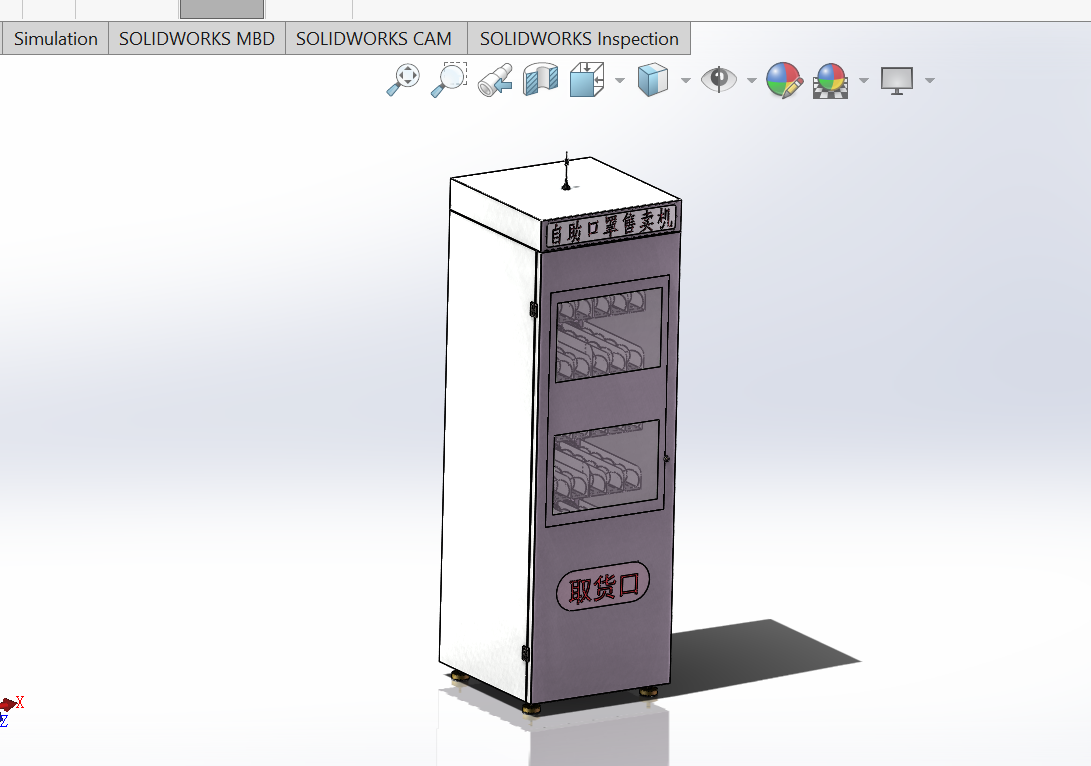The image size is (1091, 766).
Task: Activate Zoom to Area tool
Action: [x=449, y=80]
